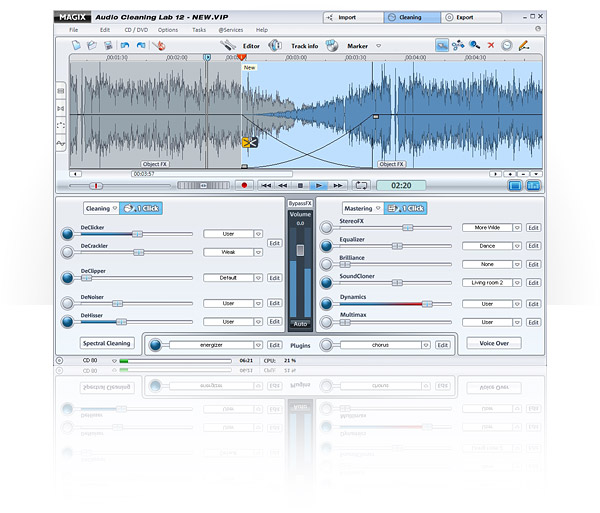Click the object curve tool in the toolbar
600x513 pixels.
(x=458, y=46)
